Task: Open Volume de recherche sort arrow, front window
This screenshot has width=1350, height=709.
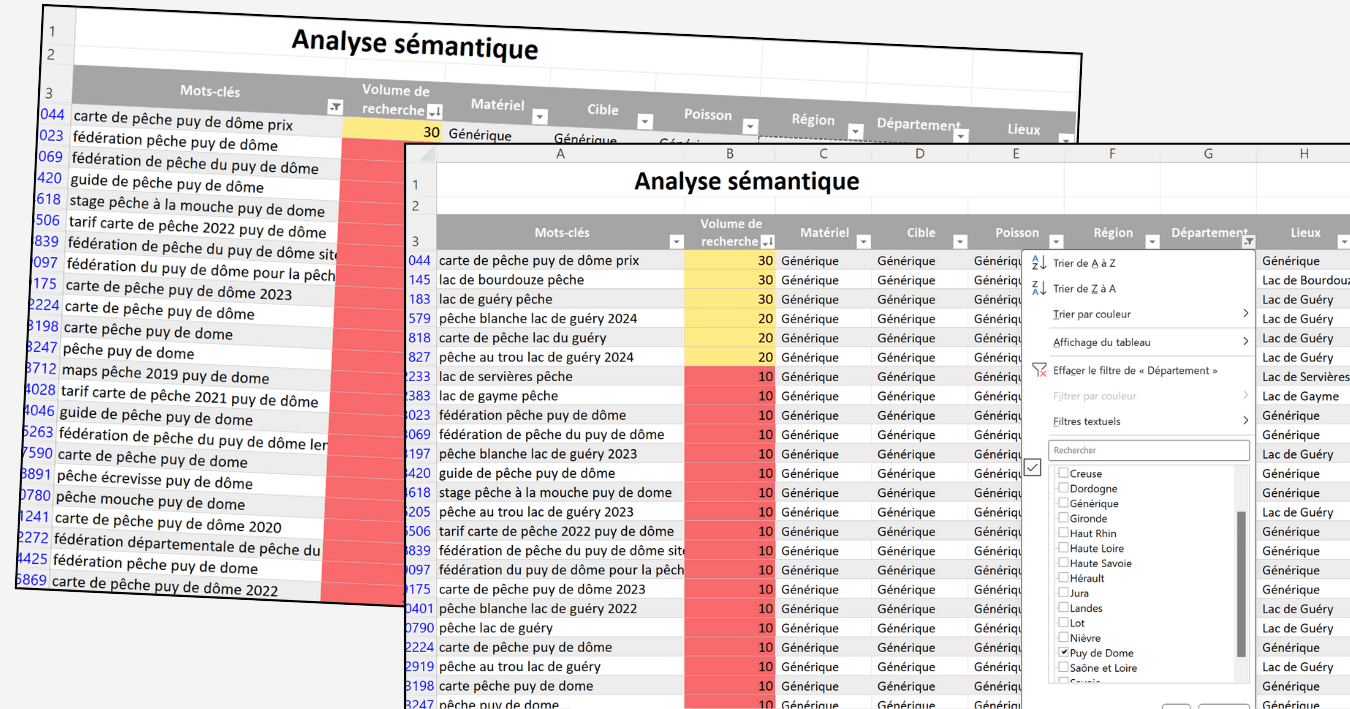Action: tap(767, 242)
